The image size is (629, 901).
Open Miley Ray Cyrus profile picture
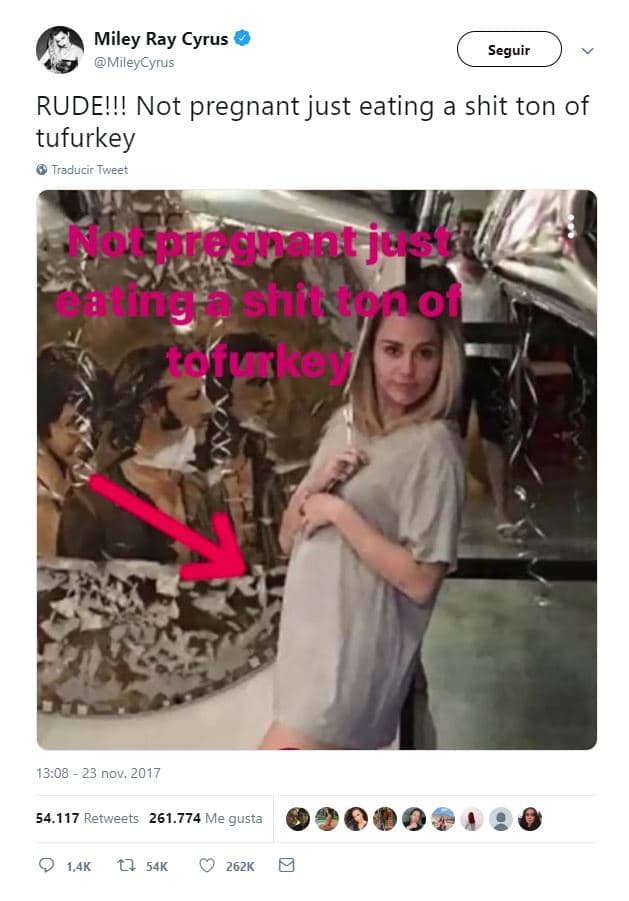click(60, 49)
